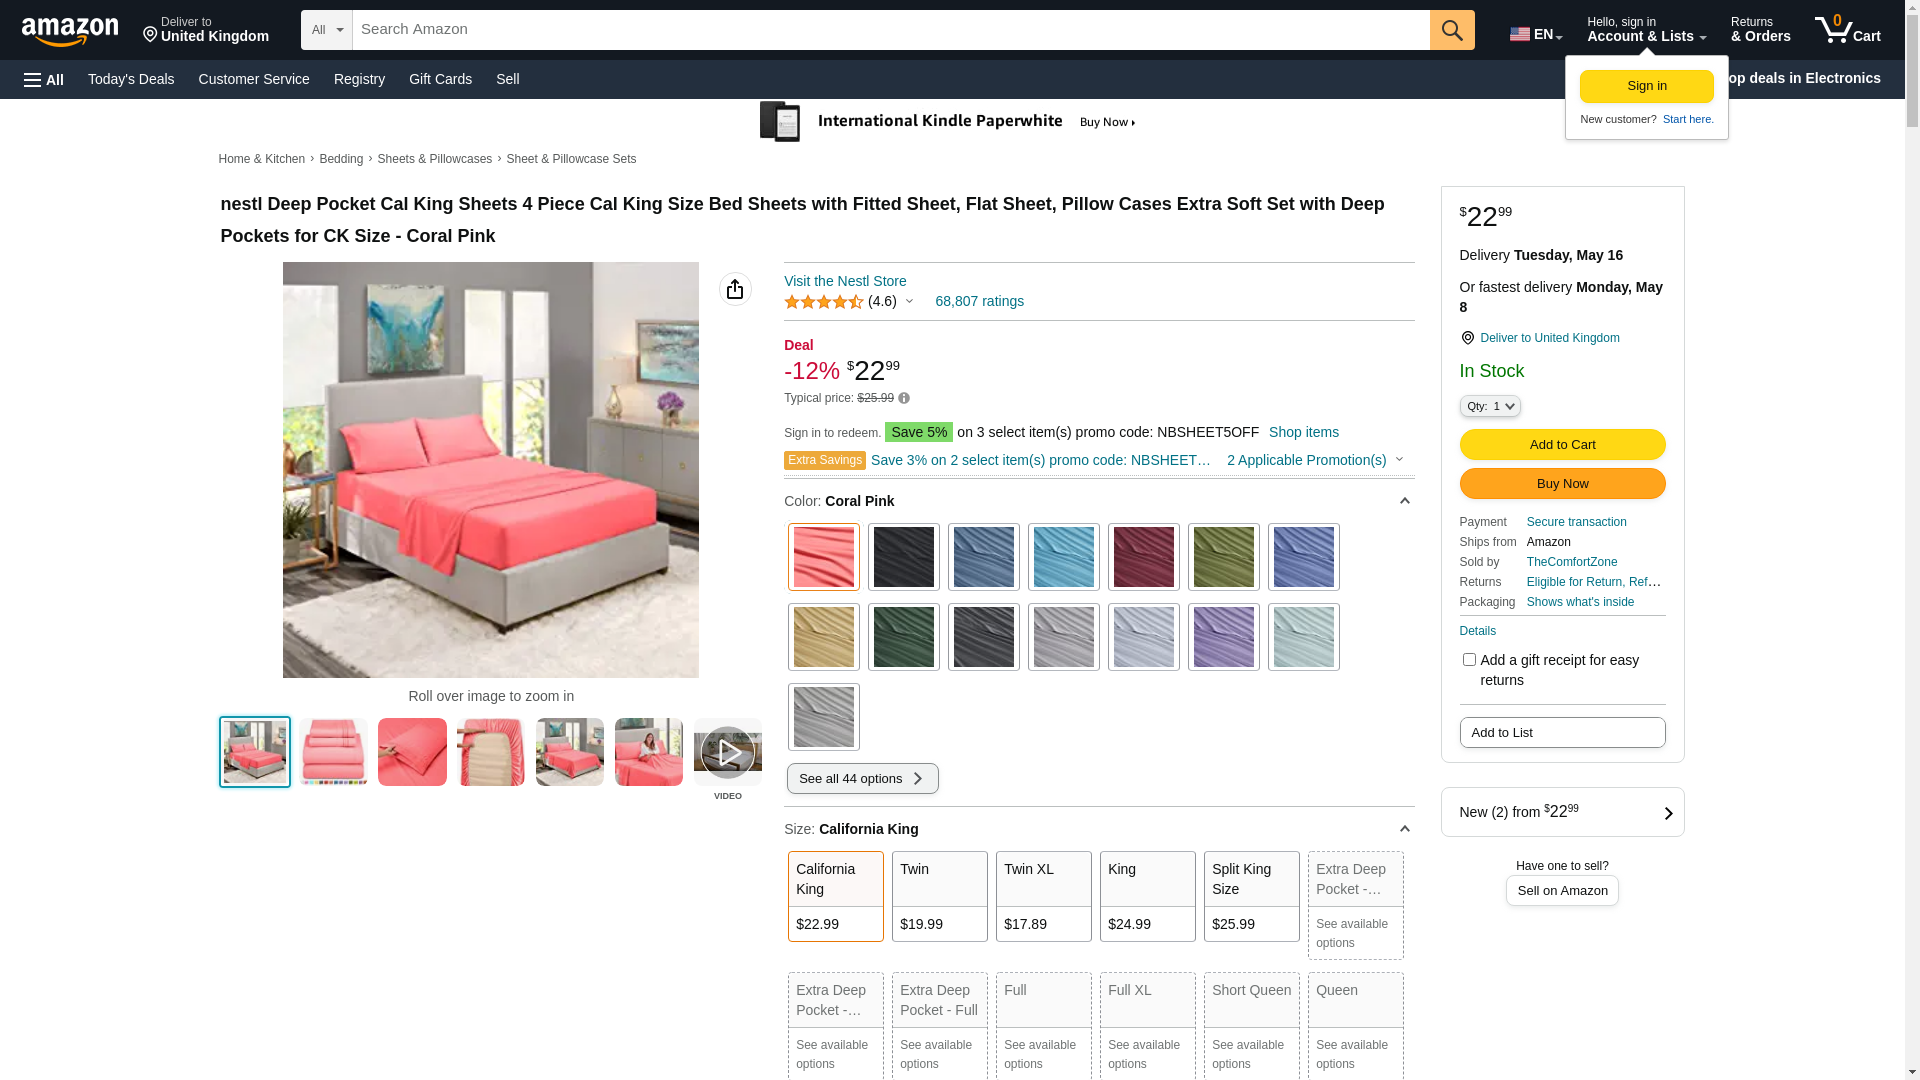Click the share icon beside product image
Image resolution: width=1920 pixels, height=1080 pixels.
(735, 289)
